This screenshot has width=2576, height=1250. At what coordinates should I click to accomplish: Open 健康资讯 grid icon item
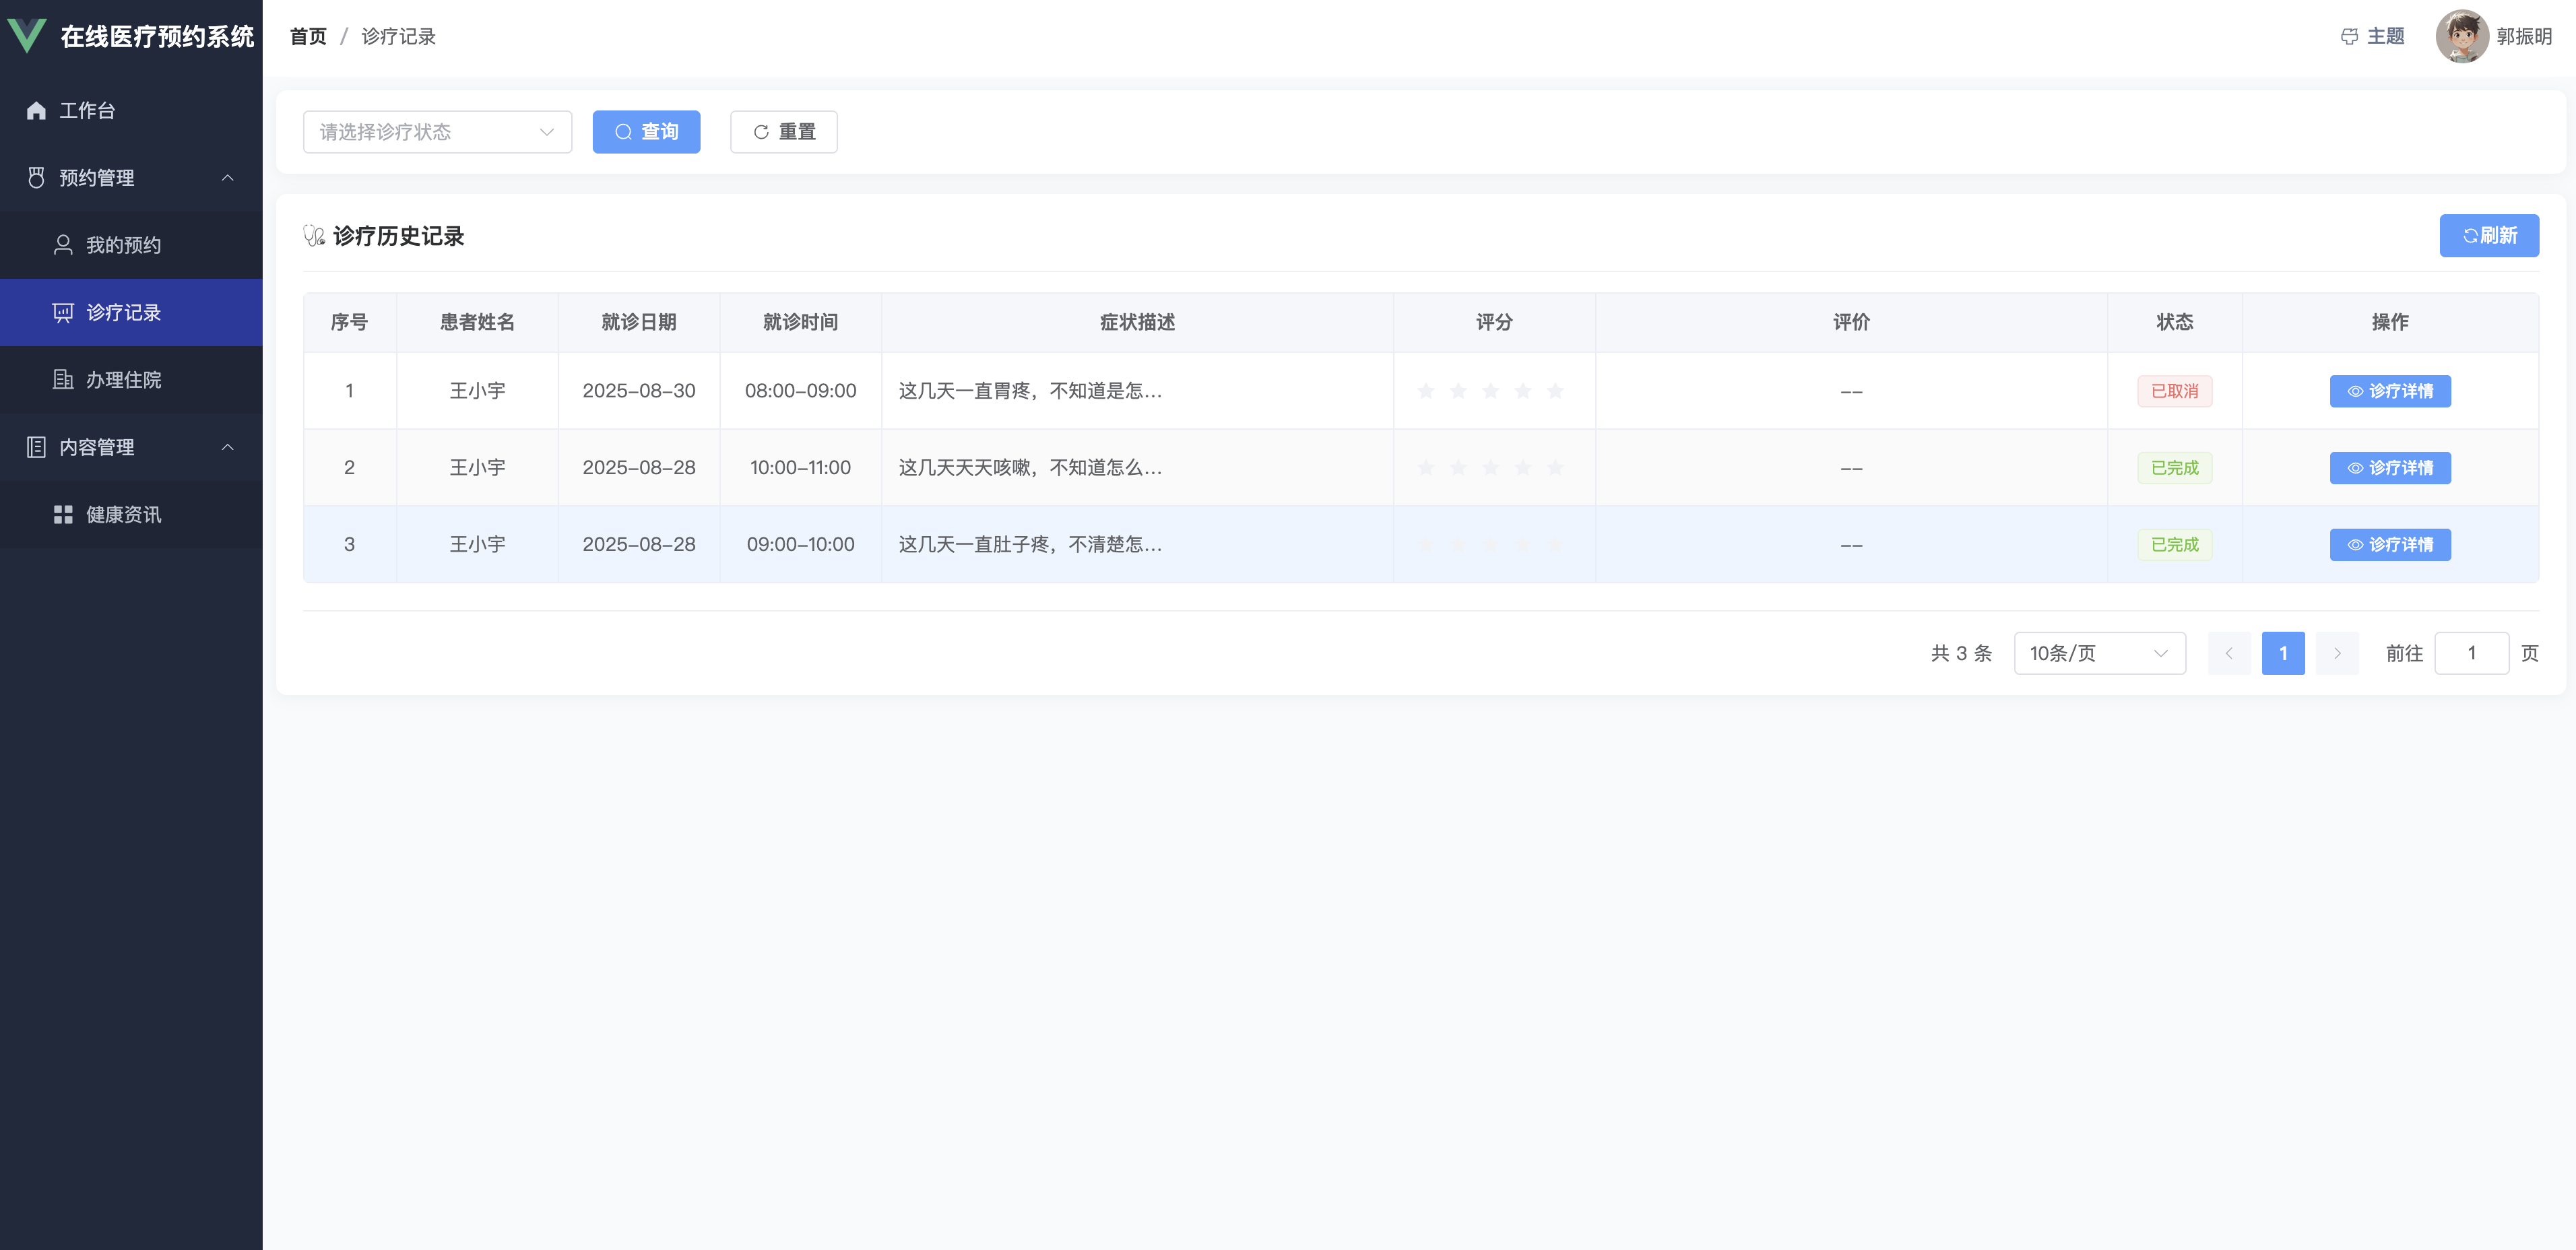point(63,515)
